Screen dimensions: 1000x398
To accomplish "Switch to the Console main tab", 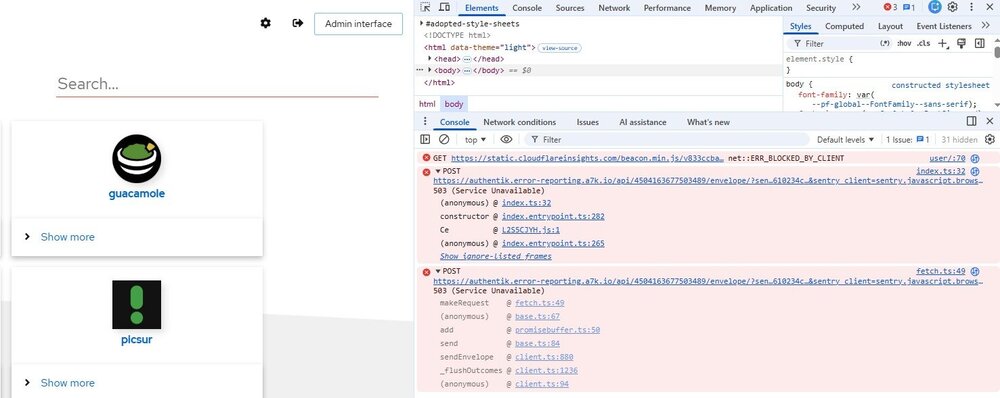I will 527,8.
